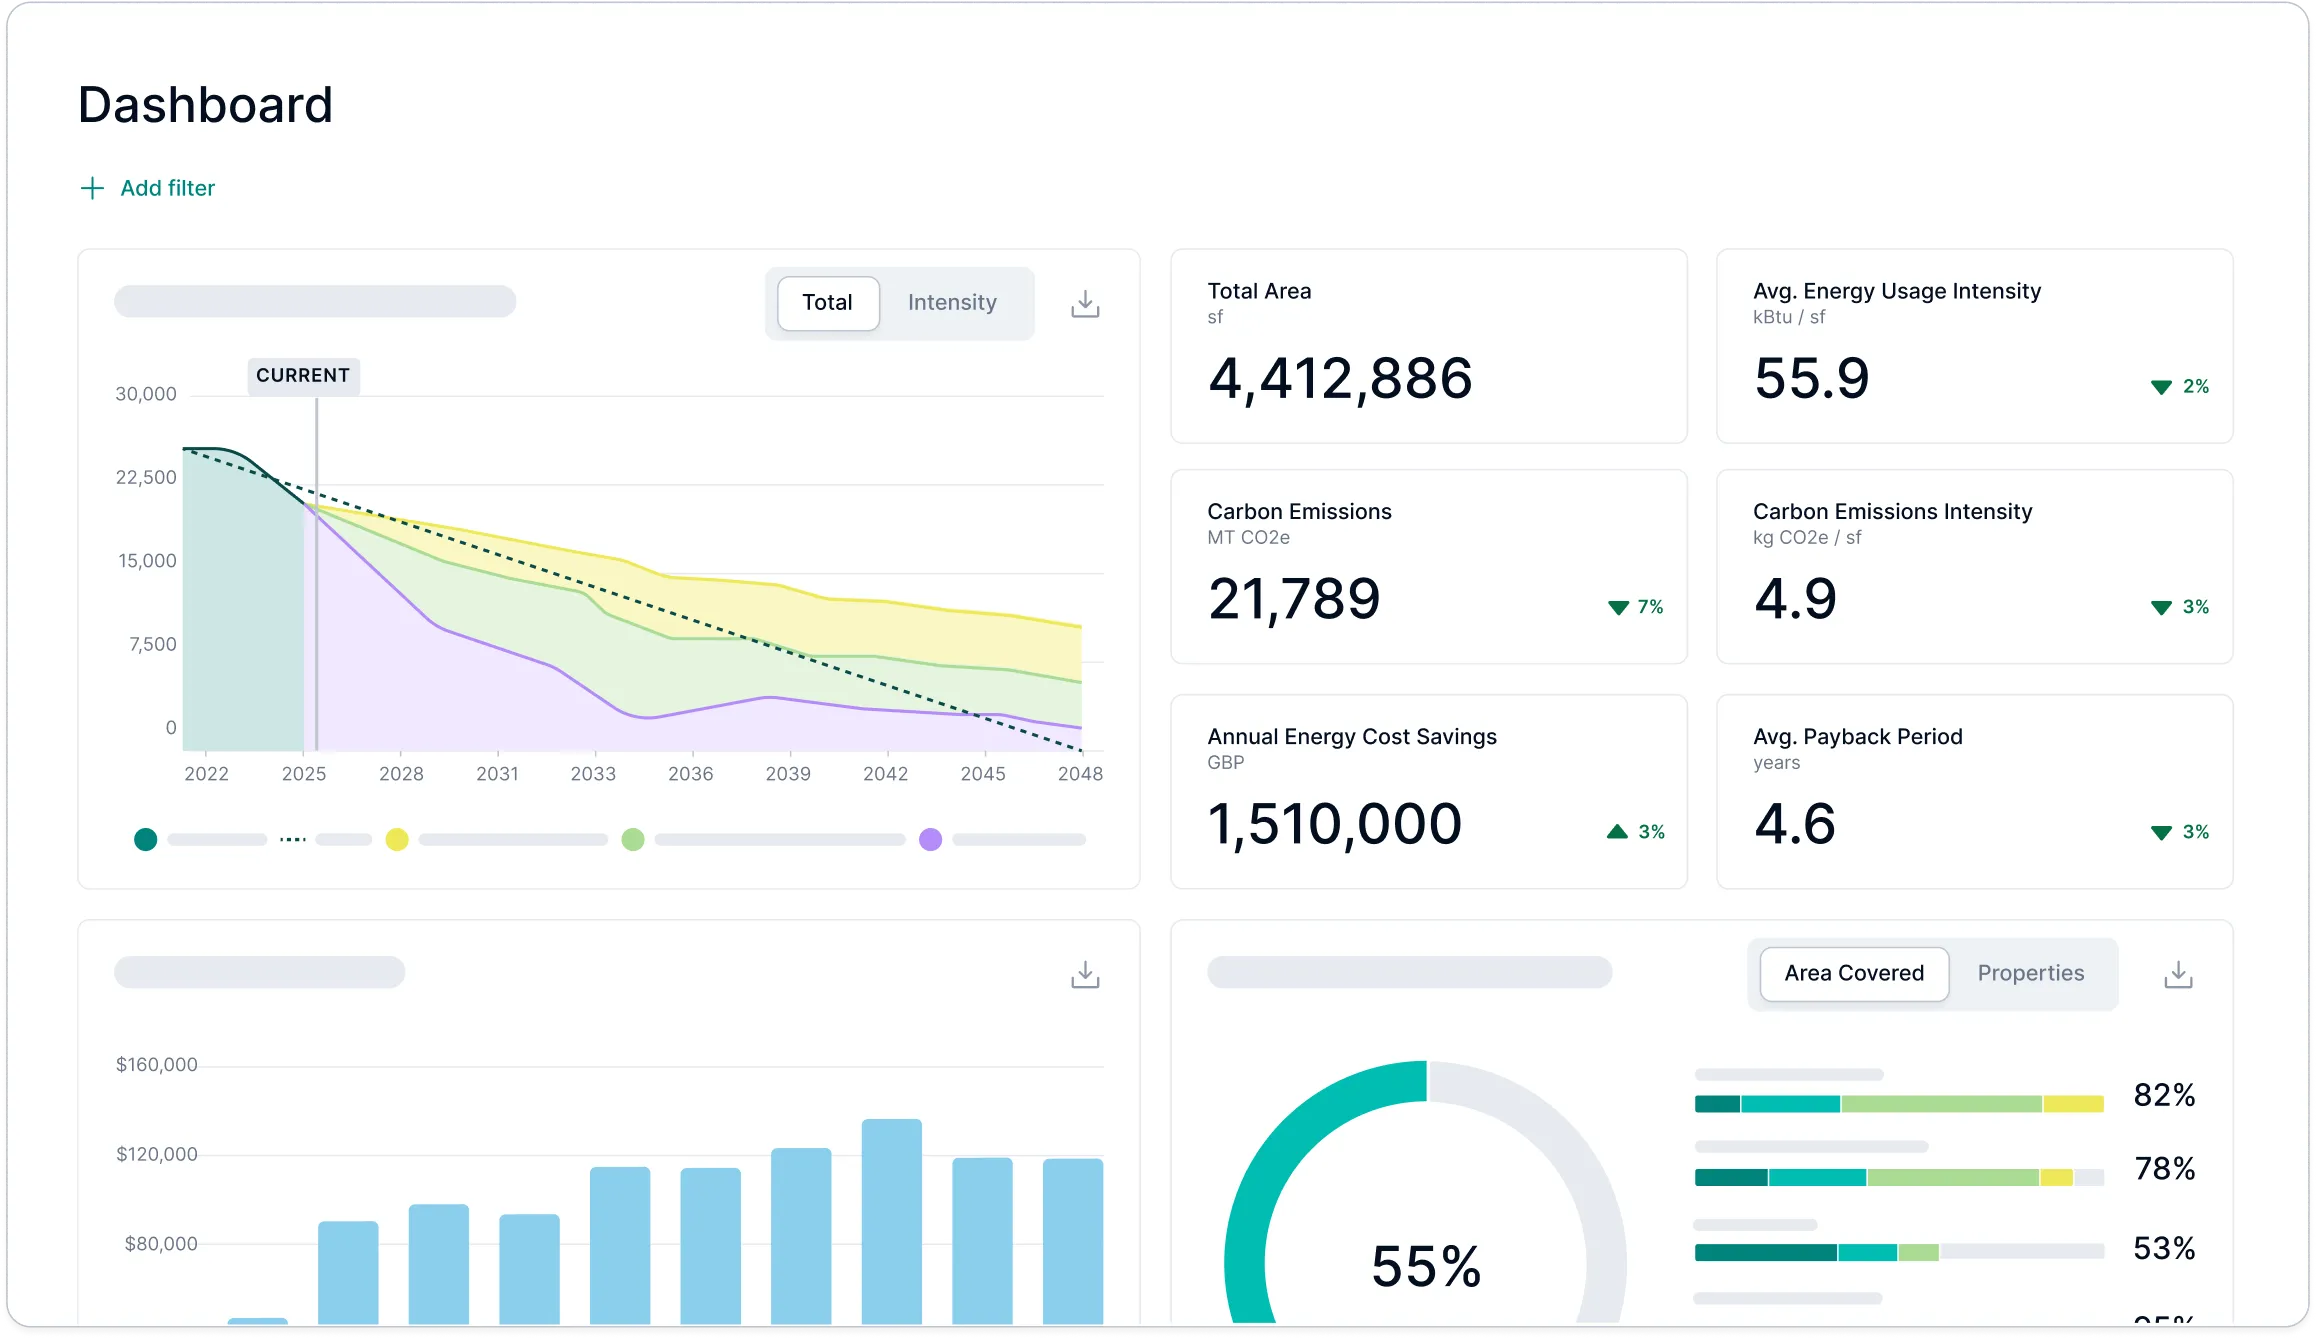Click the green legend dot in the chart legend
The width and height of the screenshot is (2316, 1339).
633,839
